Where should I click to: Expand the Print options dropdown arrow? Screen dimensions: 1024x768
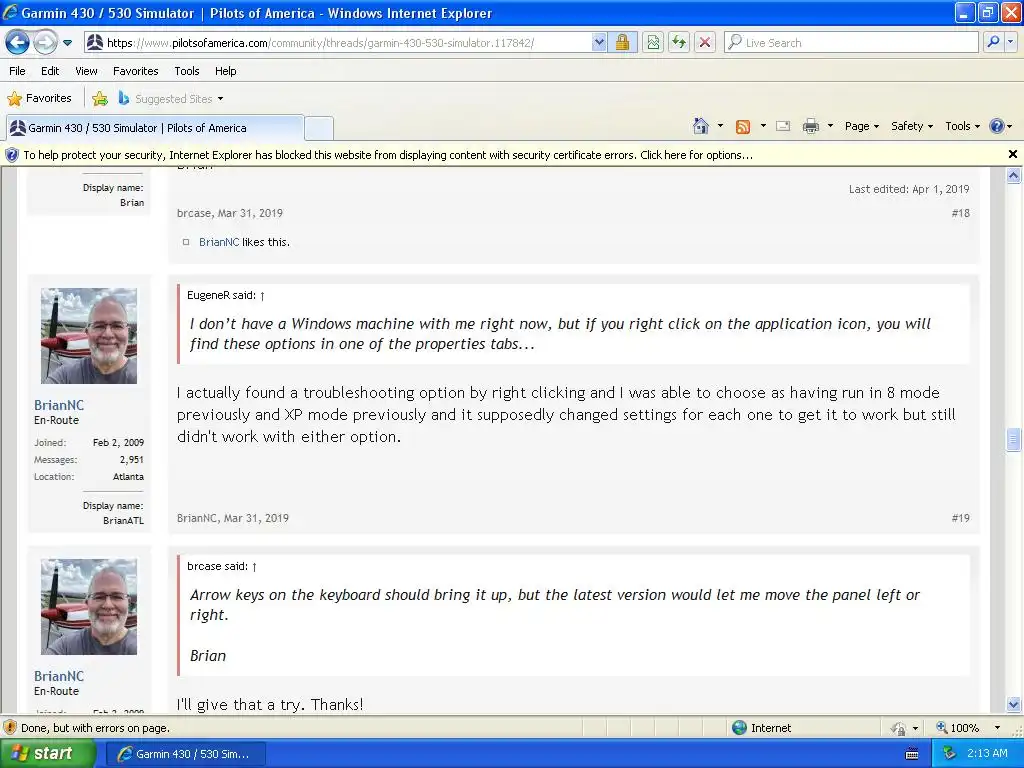tap(830, 126)
